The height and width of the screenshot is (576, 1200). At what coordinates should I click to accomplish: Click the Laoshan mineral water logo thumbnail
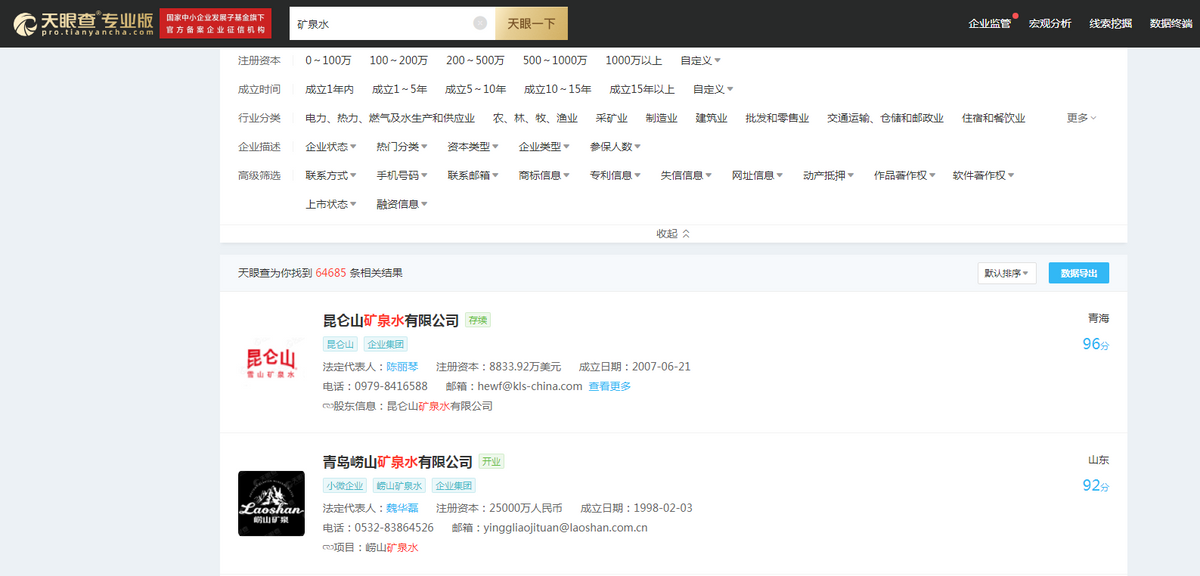(270, 503)
